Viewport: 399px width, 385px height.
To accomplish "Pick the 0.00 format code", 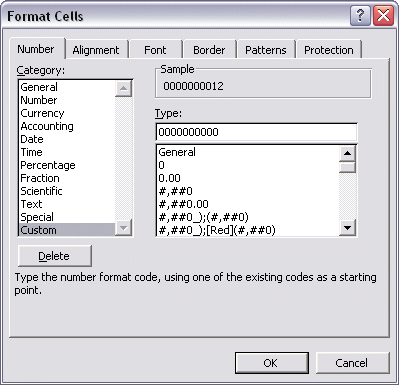I will tap(169, 178).
